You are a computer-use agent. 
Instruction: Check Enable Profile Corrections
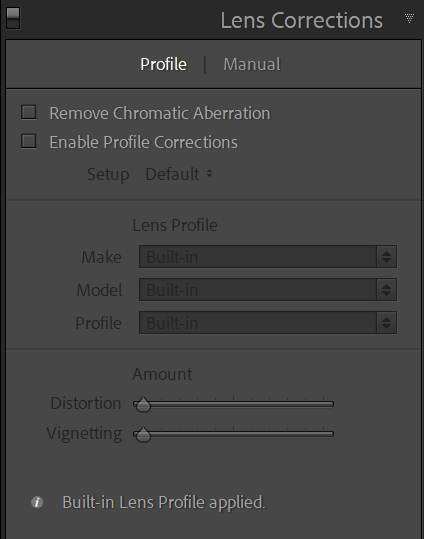29,141
